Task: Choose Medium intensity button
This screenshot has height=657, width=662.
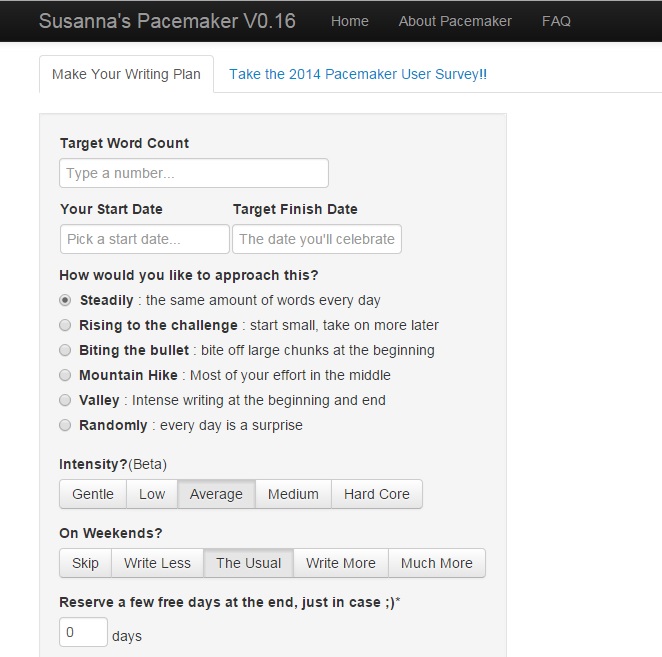Action: (x=293, y=494)
